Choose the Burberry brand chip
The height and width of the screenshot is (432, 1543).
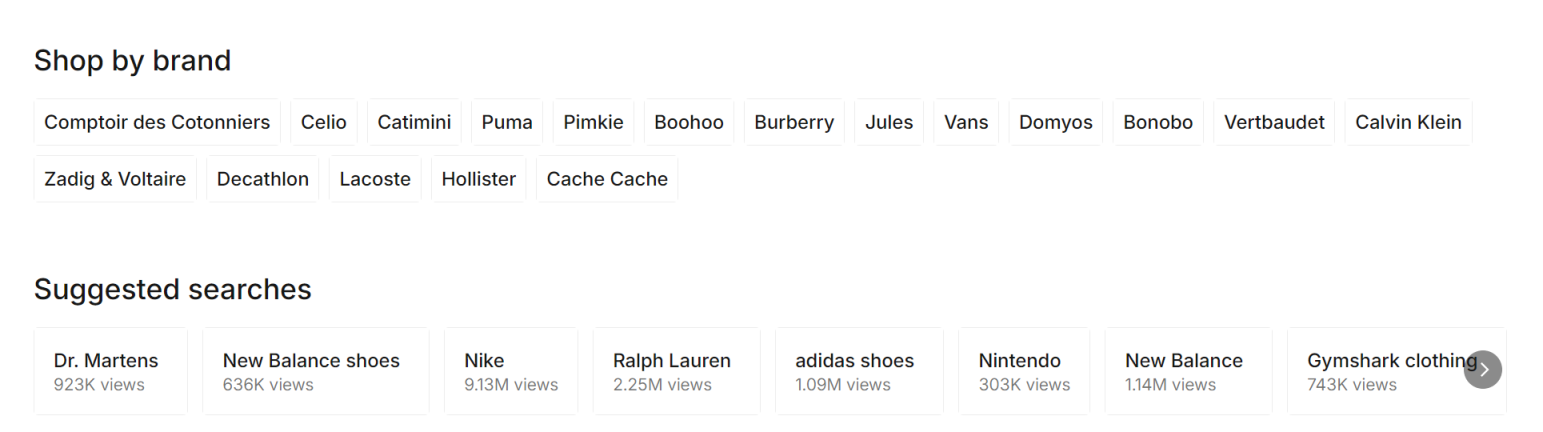click(x=794, y=123)
